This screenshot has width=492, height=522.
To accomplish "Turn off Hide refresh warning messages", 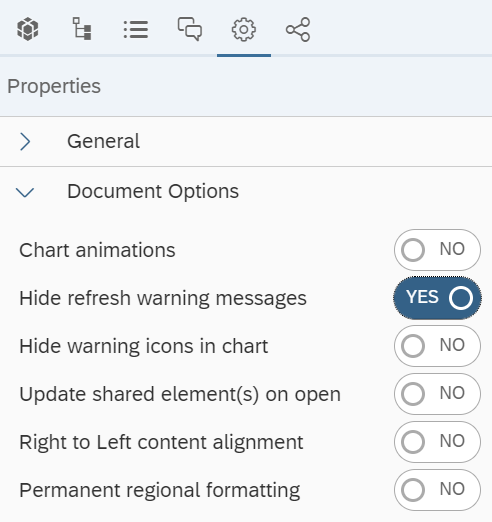I will 437,298.
